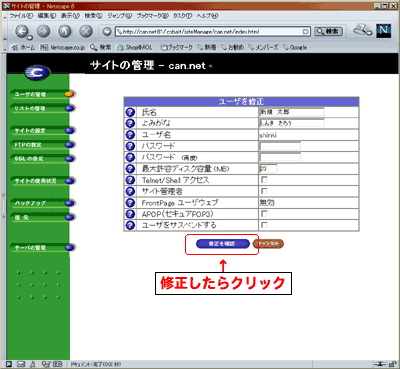Enable the Telnet/Shell アクセス checkbox
The width and height of the screenshot is (400, 369).
pyautogui.click(x=264, y=180)
